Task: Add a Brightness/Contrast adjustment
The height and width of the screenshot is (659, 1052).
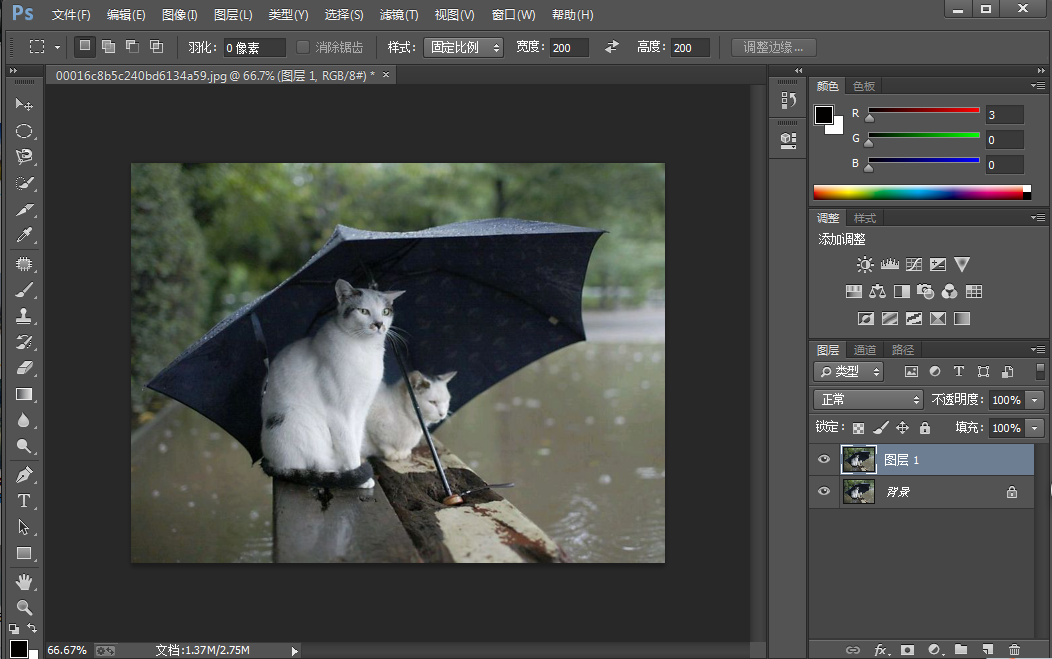Action: click(865, 265)
